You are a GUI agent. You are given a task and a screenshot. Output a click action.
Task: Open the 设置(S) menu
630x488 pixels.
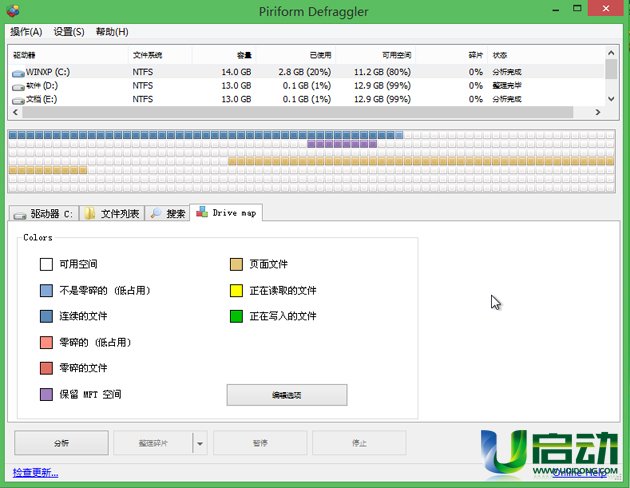point(69,32)
